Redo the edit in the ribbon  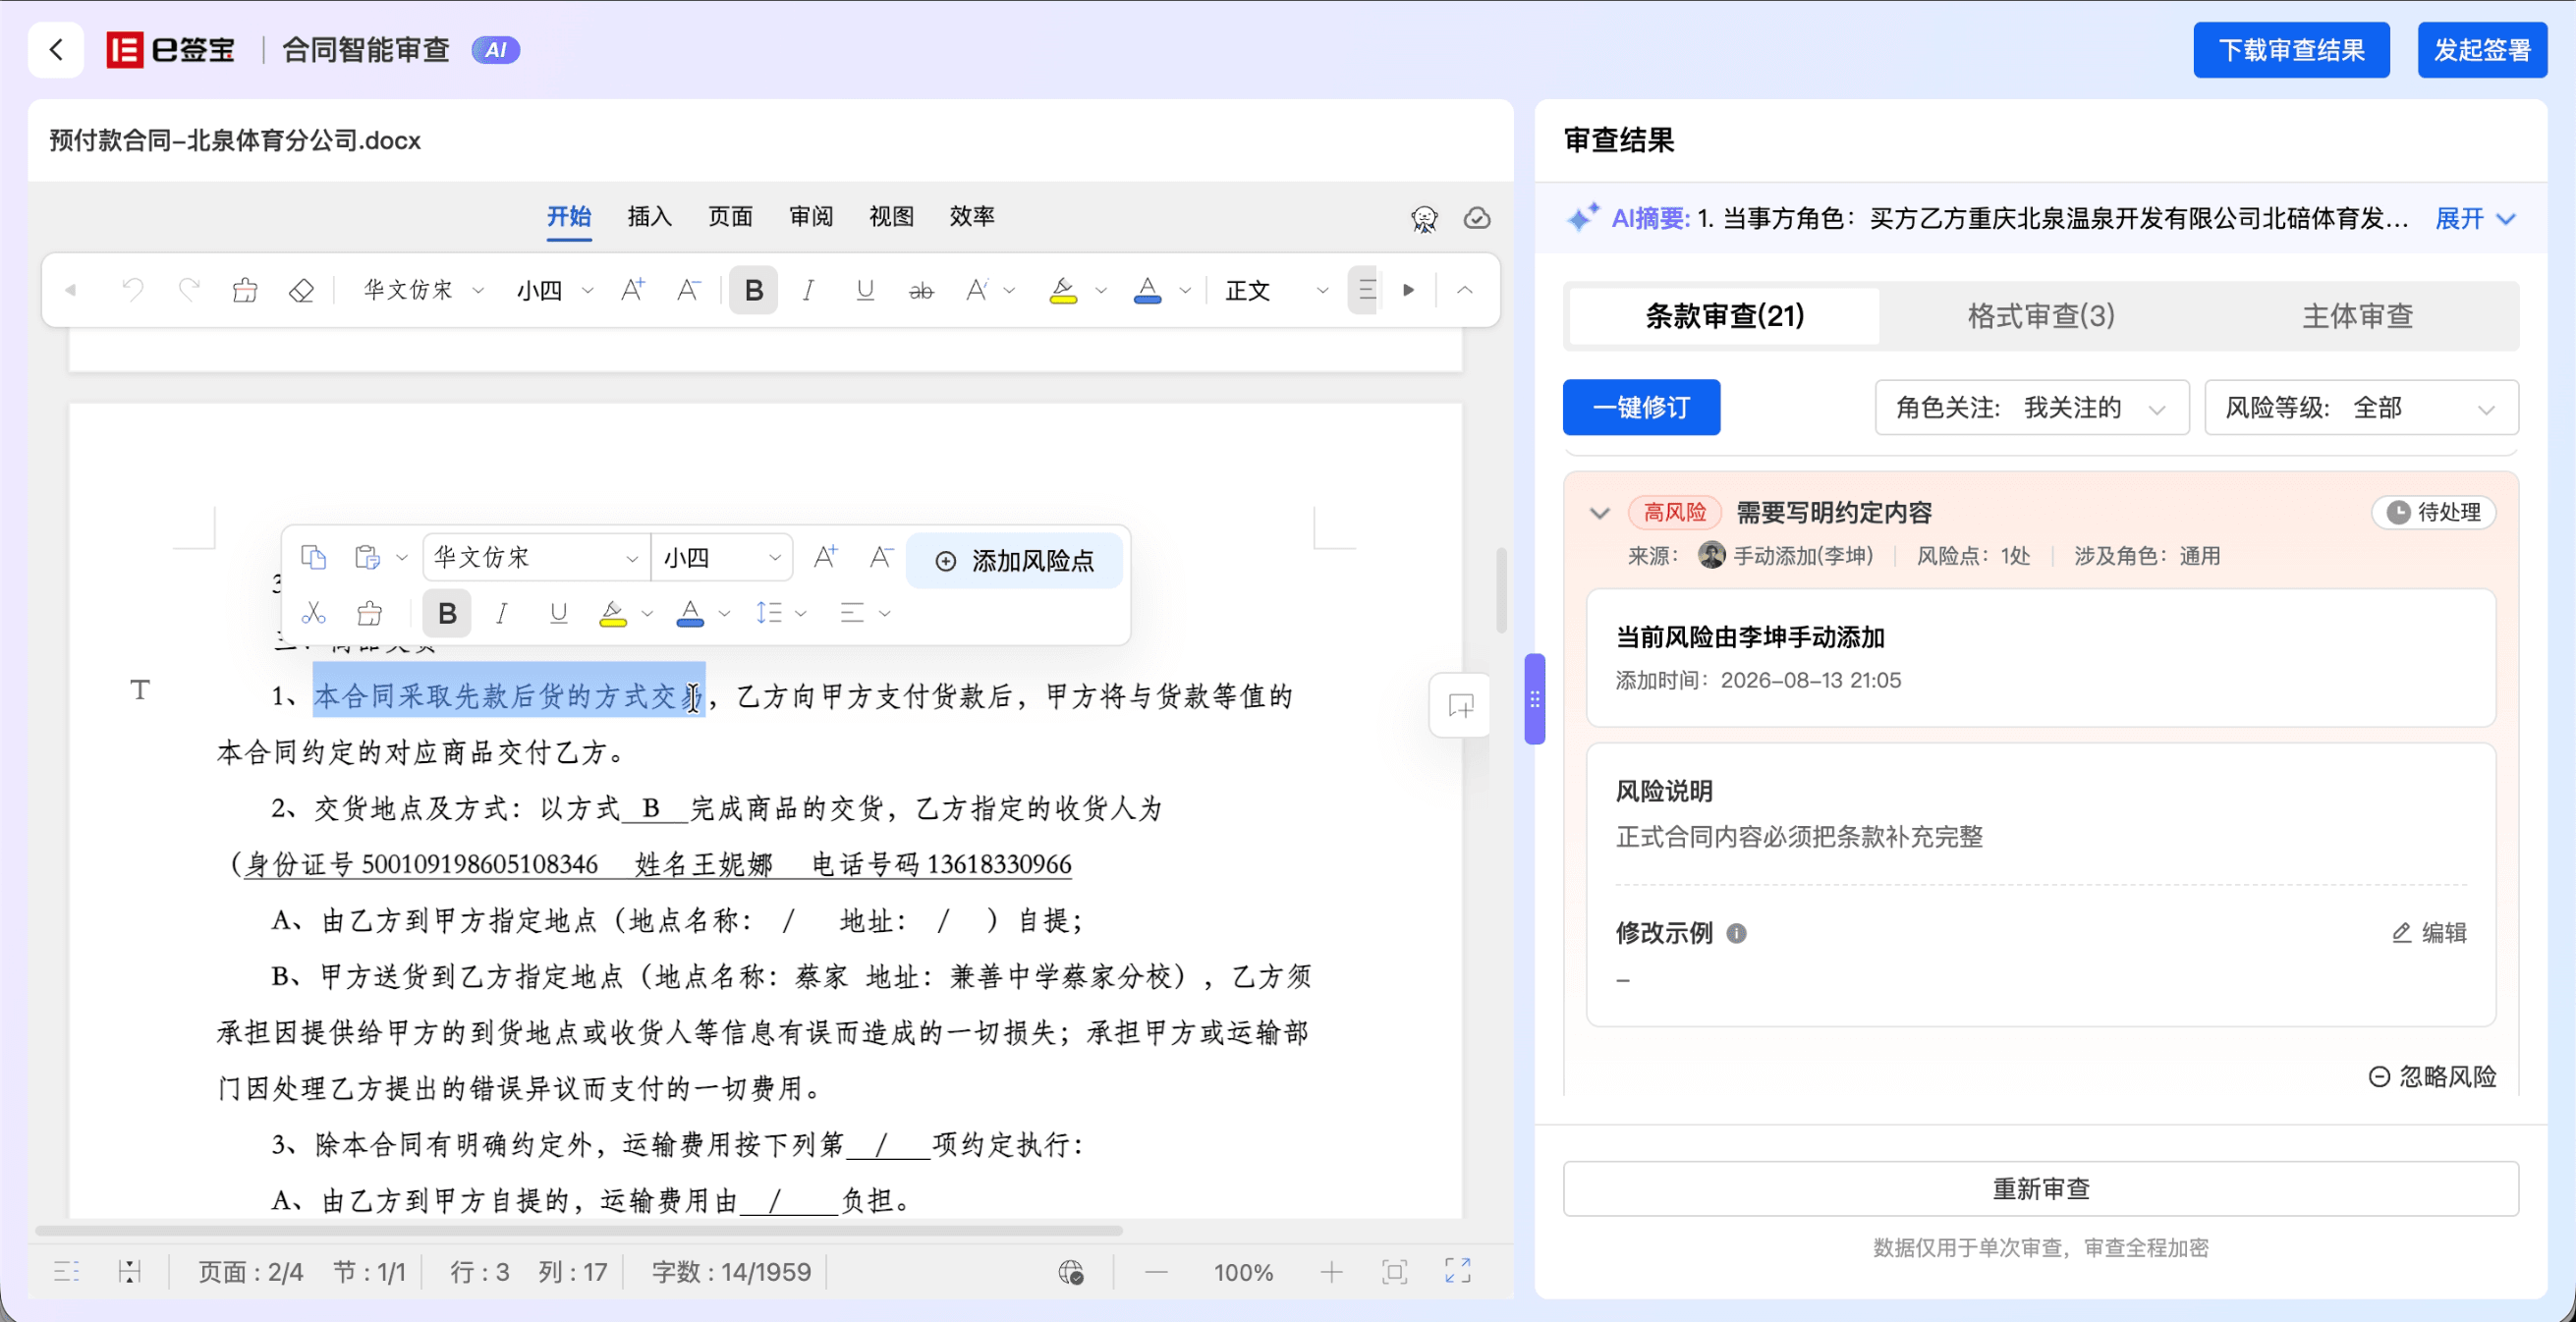[x=189, y=290]
